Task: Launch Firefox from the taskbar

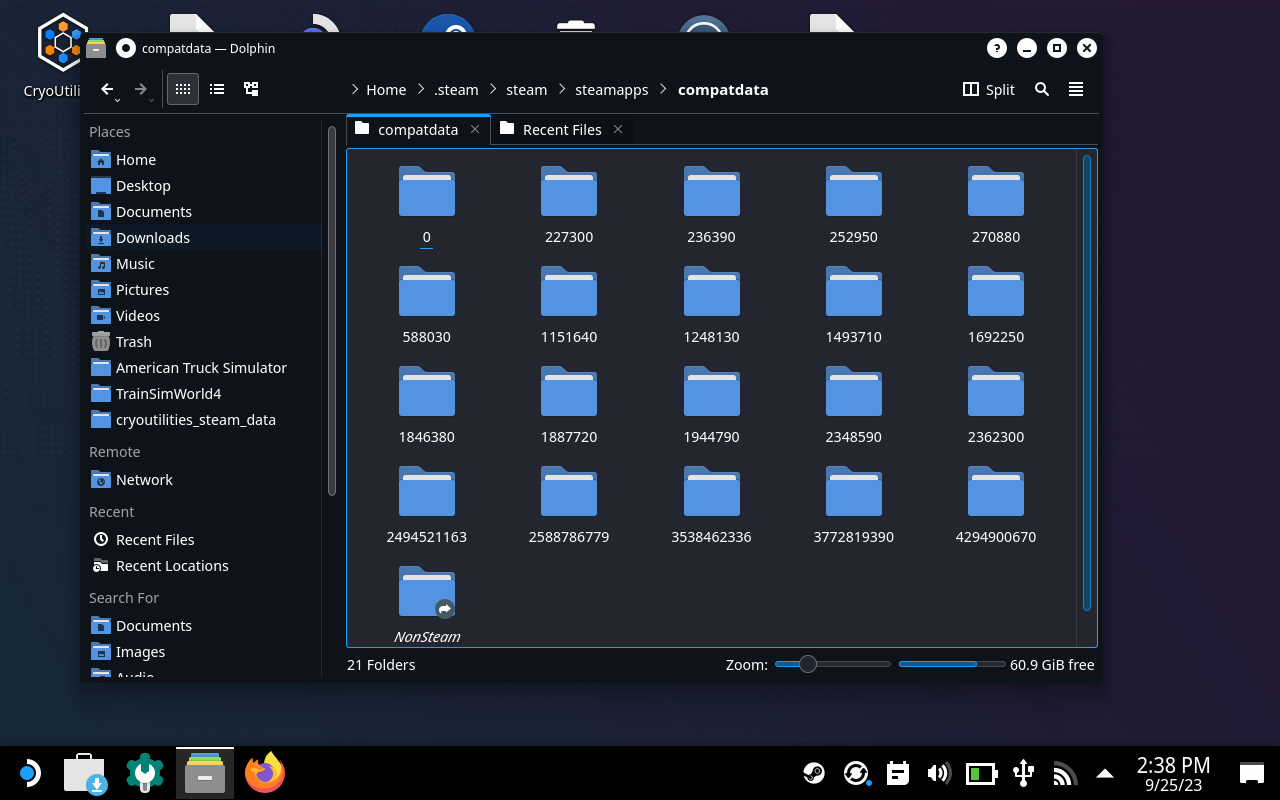Action: (265, 773)
